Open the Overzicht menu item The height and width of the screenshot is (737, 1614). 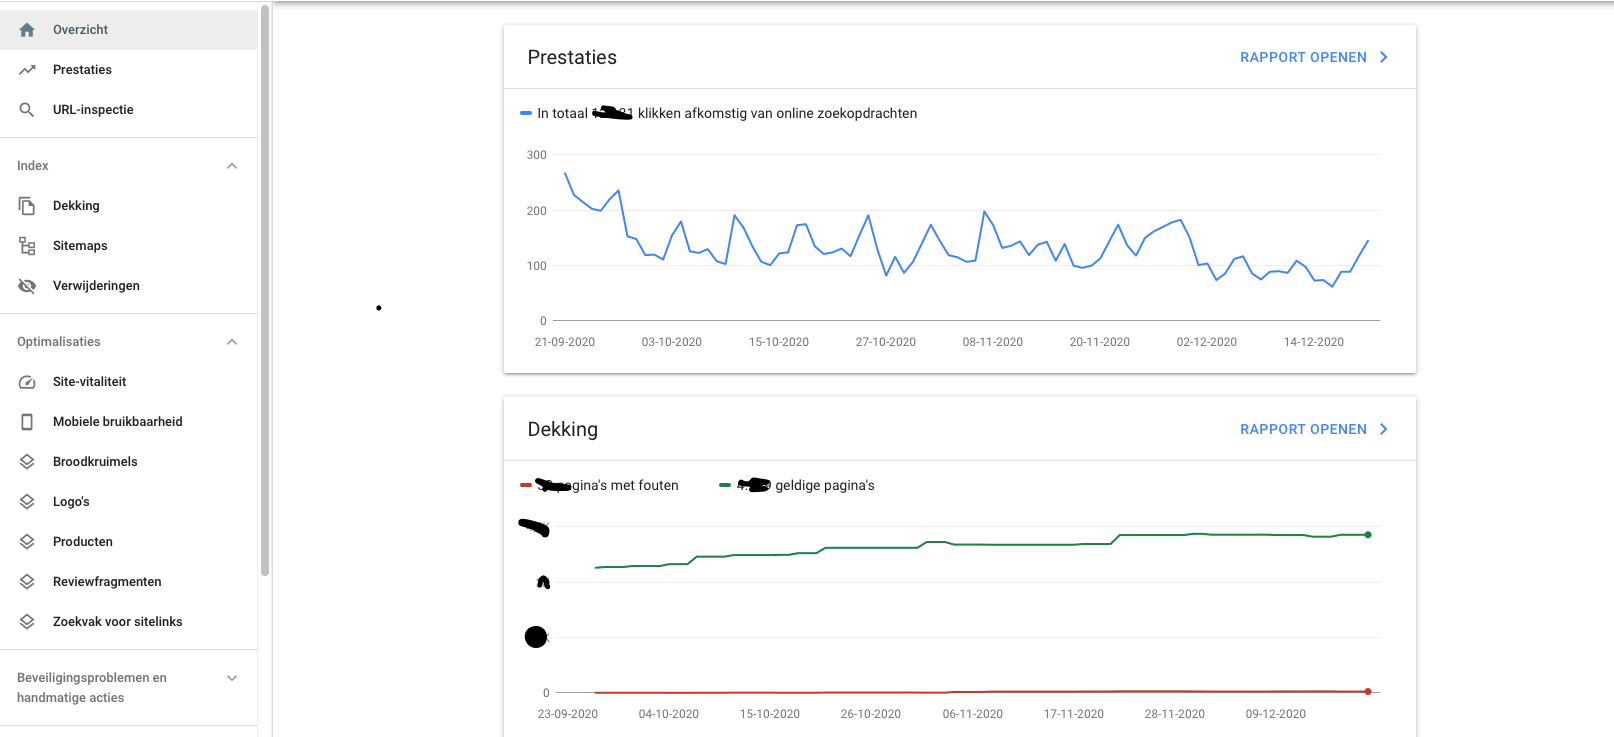128,30
